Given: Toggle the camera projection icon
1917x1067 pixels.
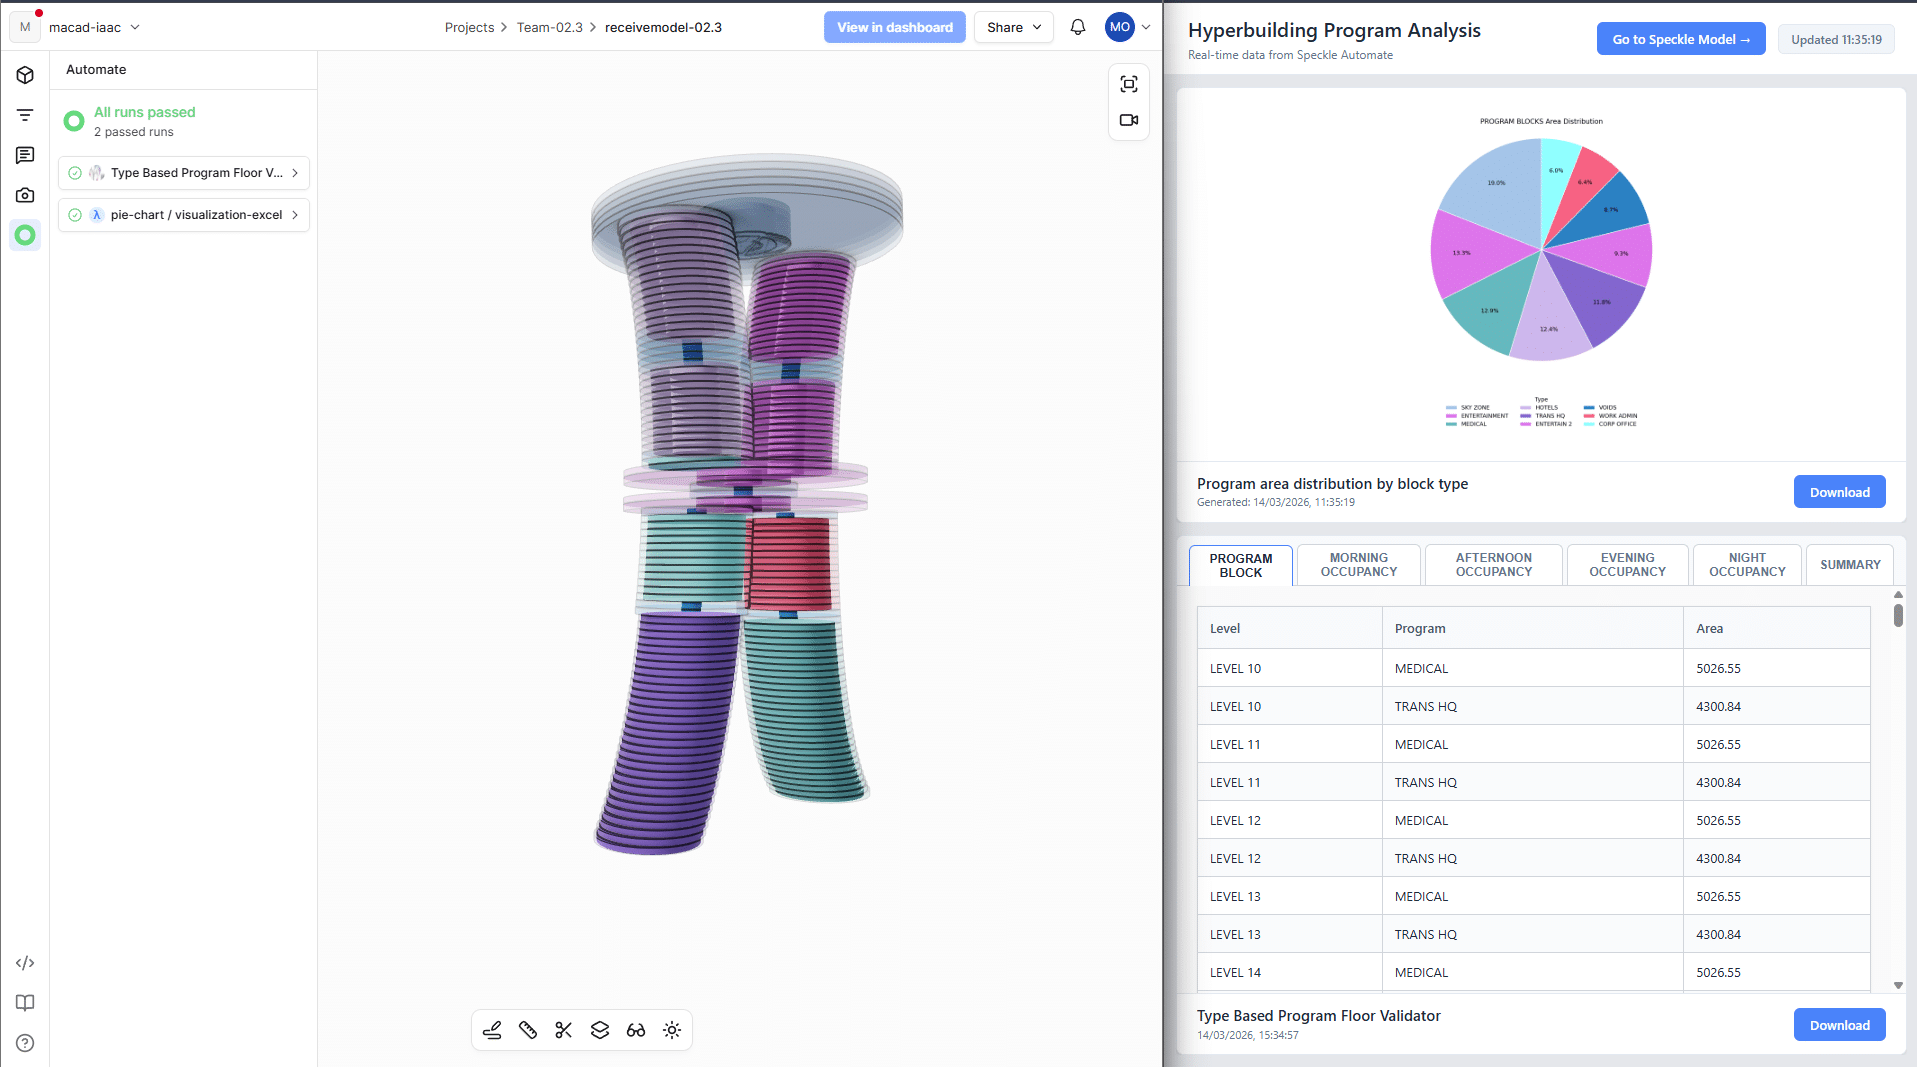Looking at the screenshot, I should [1129, 120].
